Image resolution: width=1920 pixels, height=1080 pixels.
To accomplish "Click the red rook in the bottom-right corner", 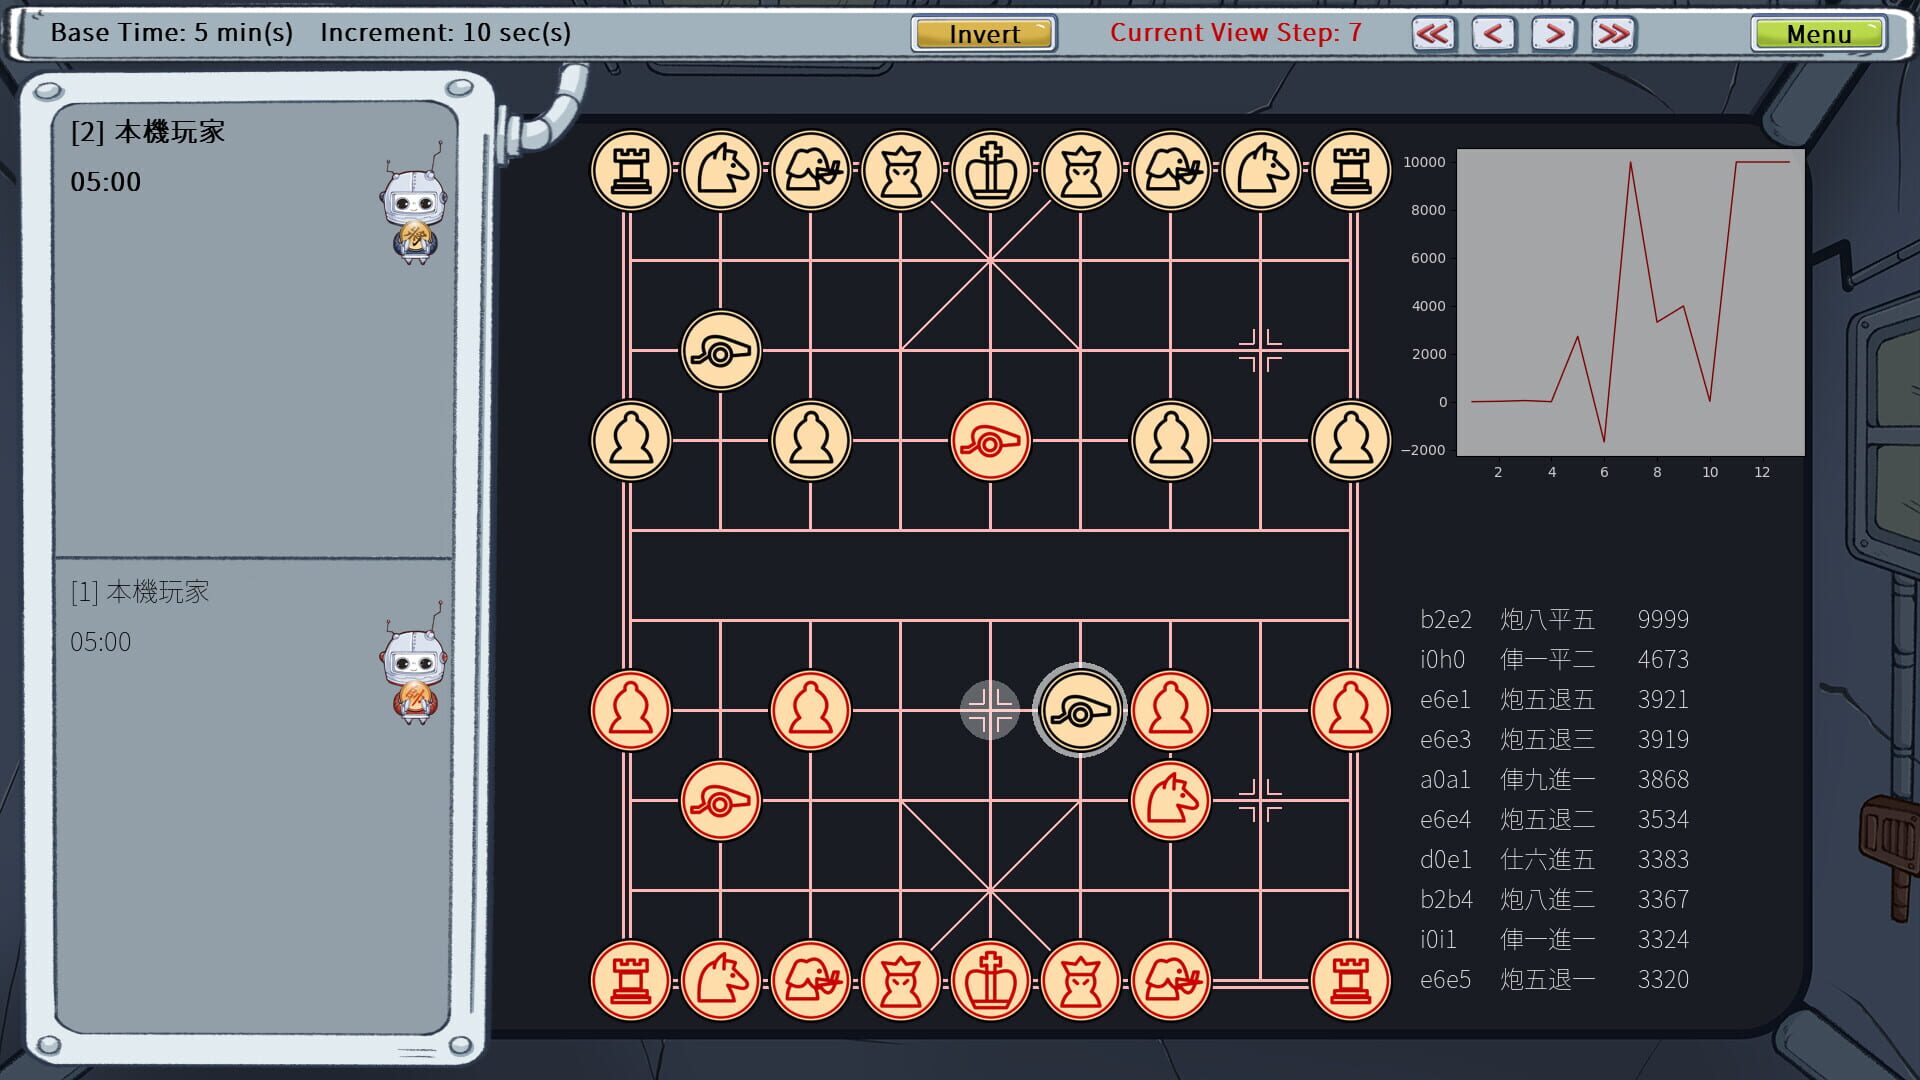I will pyautogui.click(x=1351, y=980).
